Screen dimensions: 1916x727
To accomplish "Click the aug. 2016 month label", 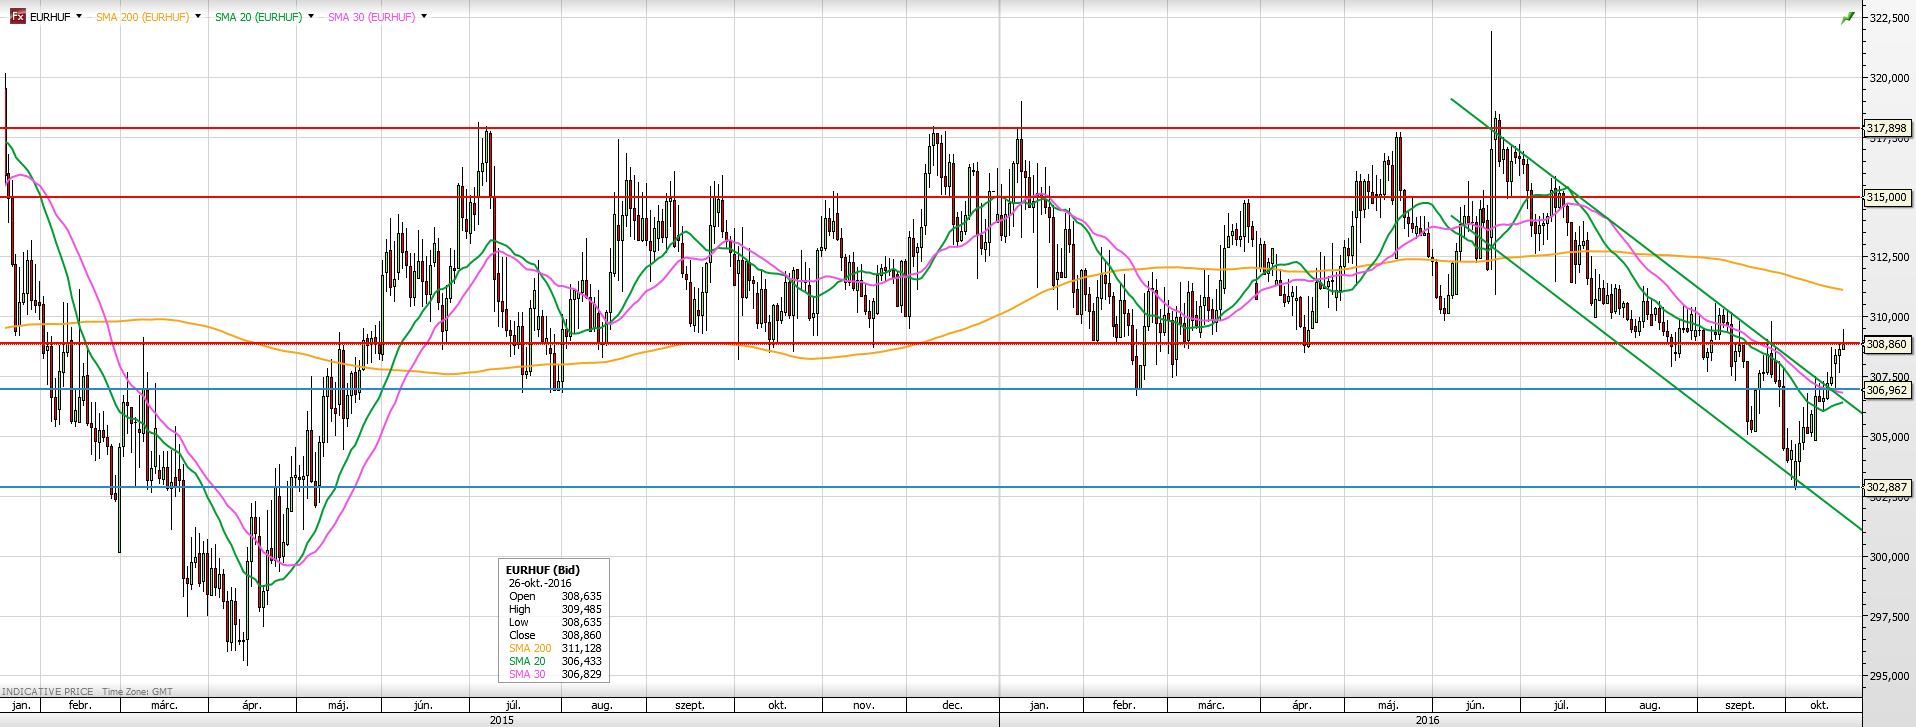I will pos(1649,705).
